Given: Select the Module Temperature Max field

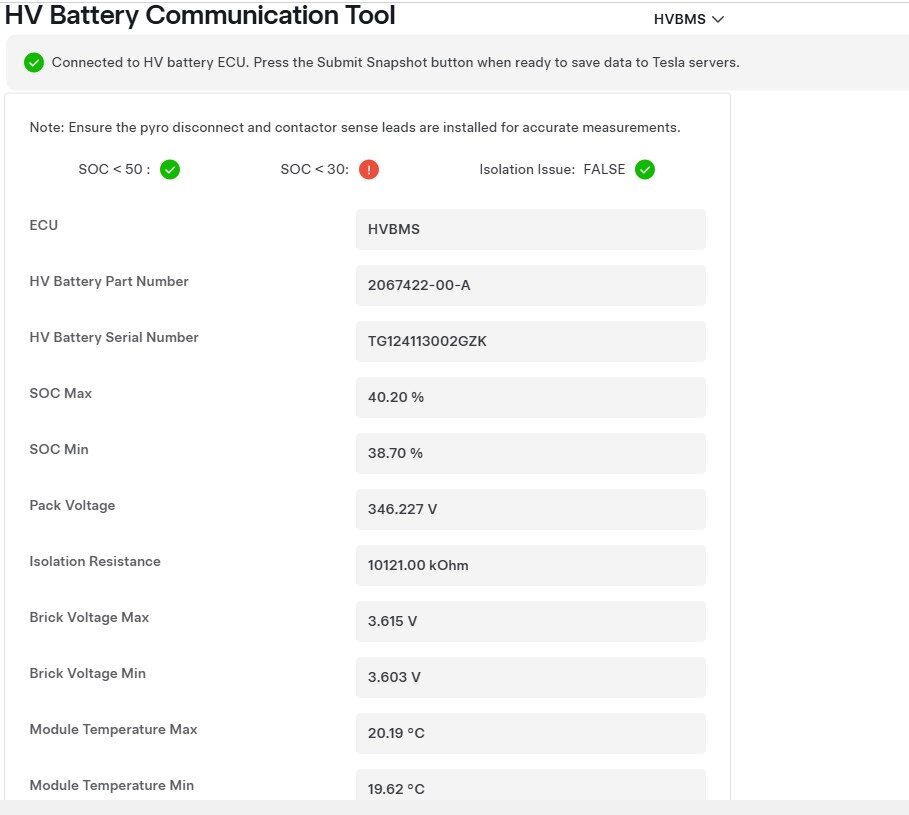Looking at the screenshot, I should (x=530, y=733).
